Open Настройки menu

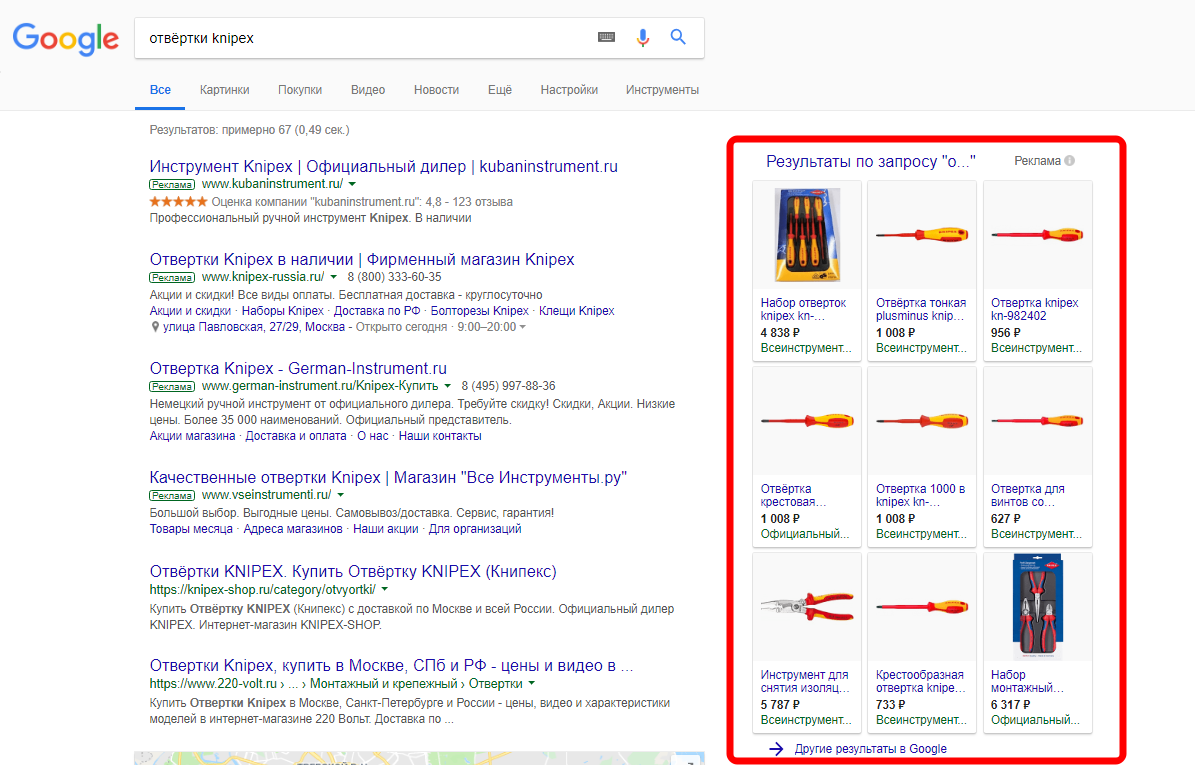click(569, 90)
